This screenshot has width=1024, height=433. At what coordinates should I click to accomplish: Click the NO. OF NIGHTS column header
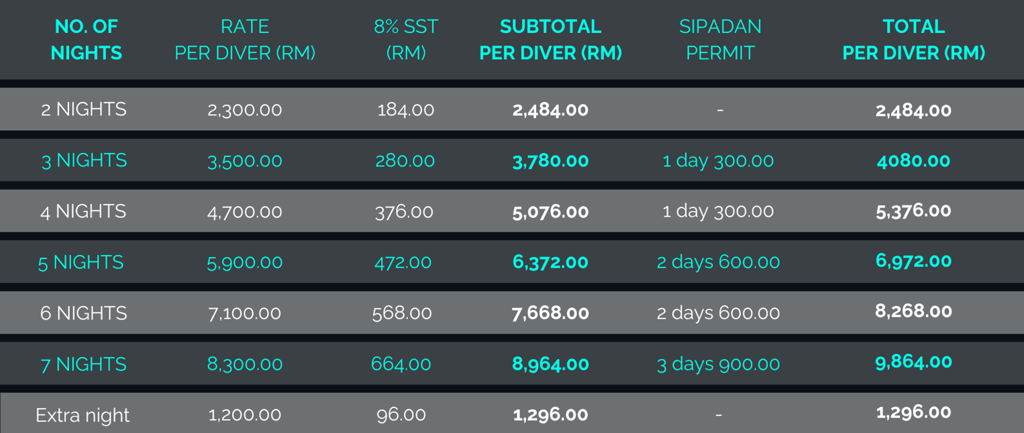[85, 40]
